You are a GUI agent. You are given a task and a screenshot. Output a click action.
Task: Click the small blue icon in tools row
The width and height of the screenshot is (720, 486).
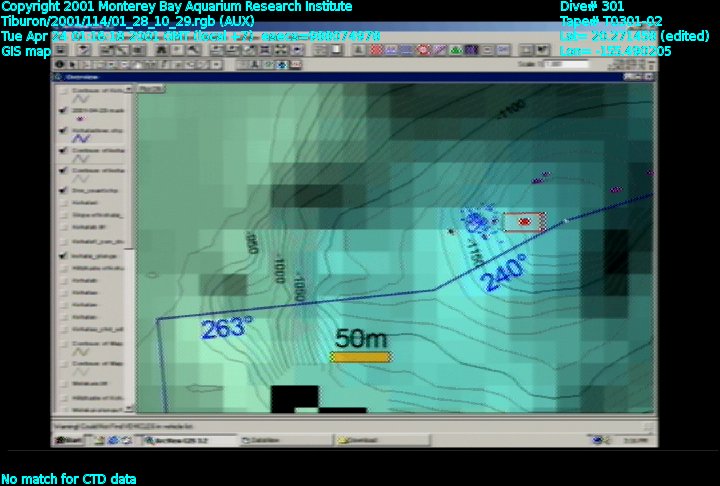(282, 65)
